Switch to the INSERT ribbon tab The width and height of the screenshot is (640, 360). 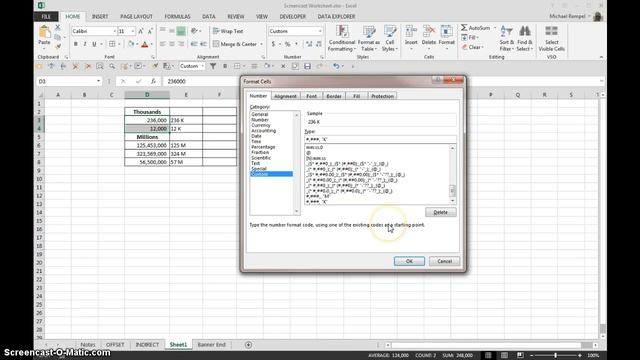point(100,17)
